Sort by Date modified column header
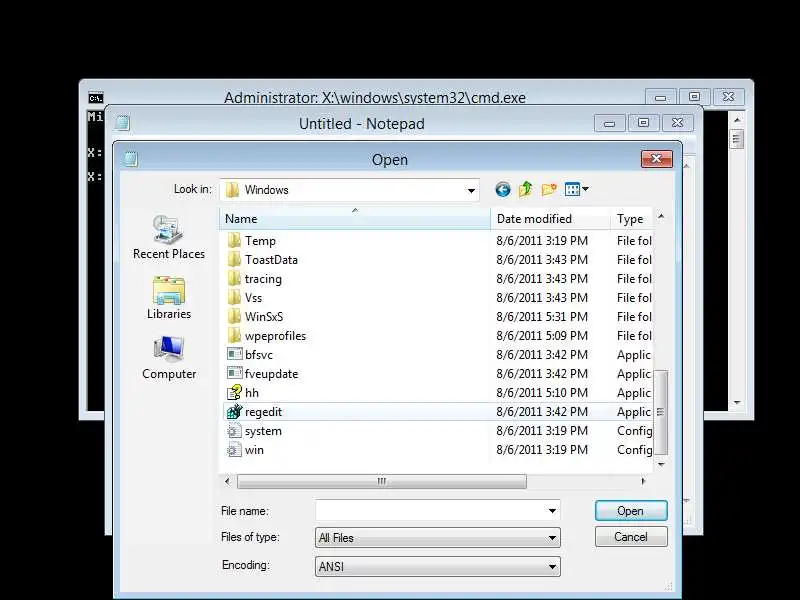 tap(551, 219)
